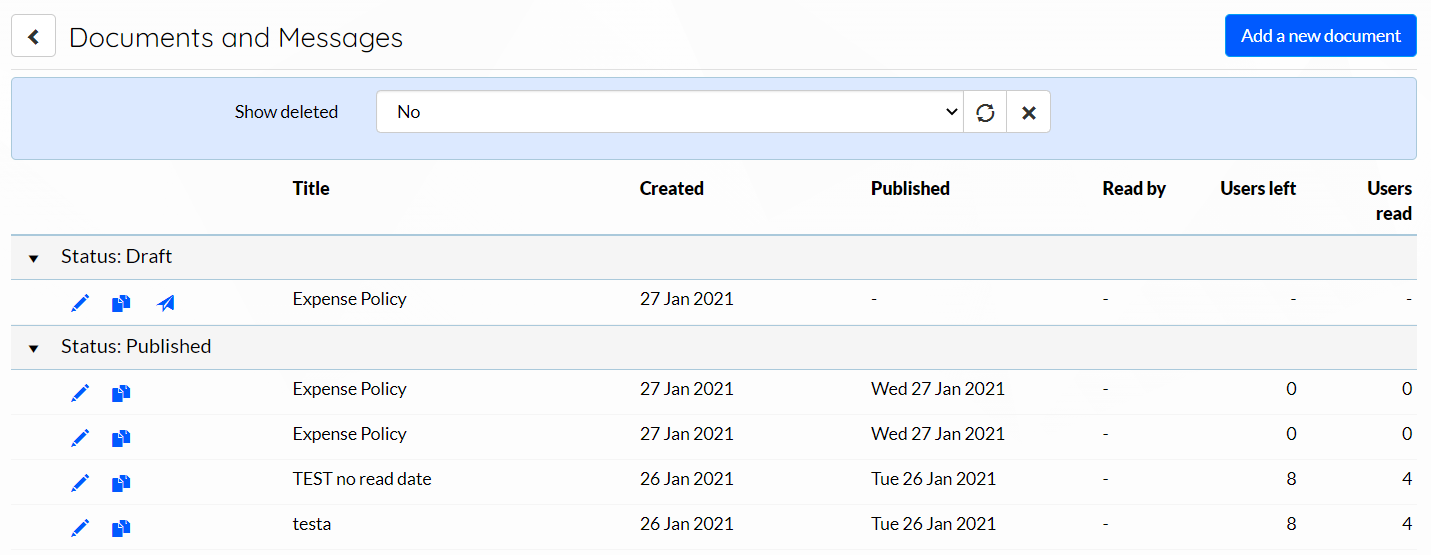Edit the testa document via pencil icon
Viewport: 1431px width, 555px height.
coord(81,528)
